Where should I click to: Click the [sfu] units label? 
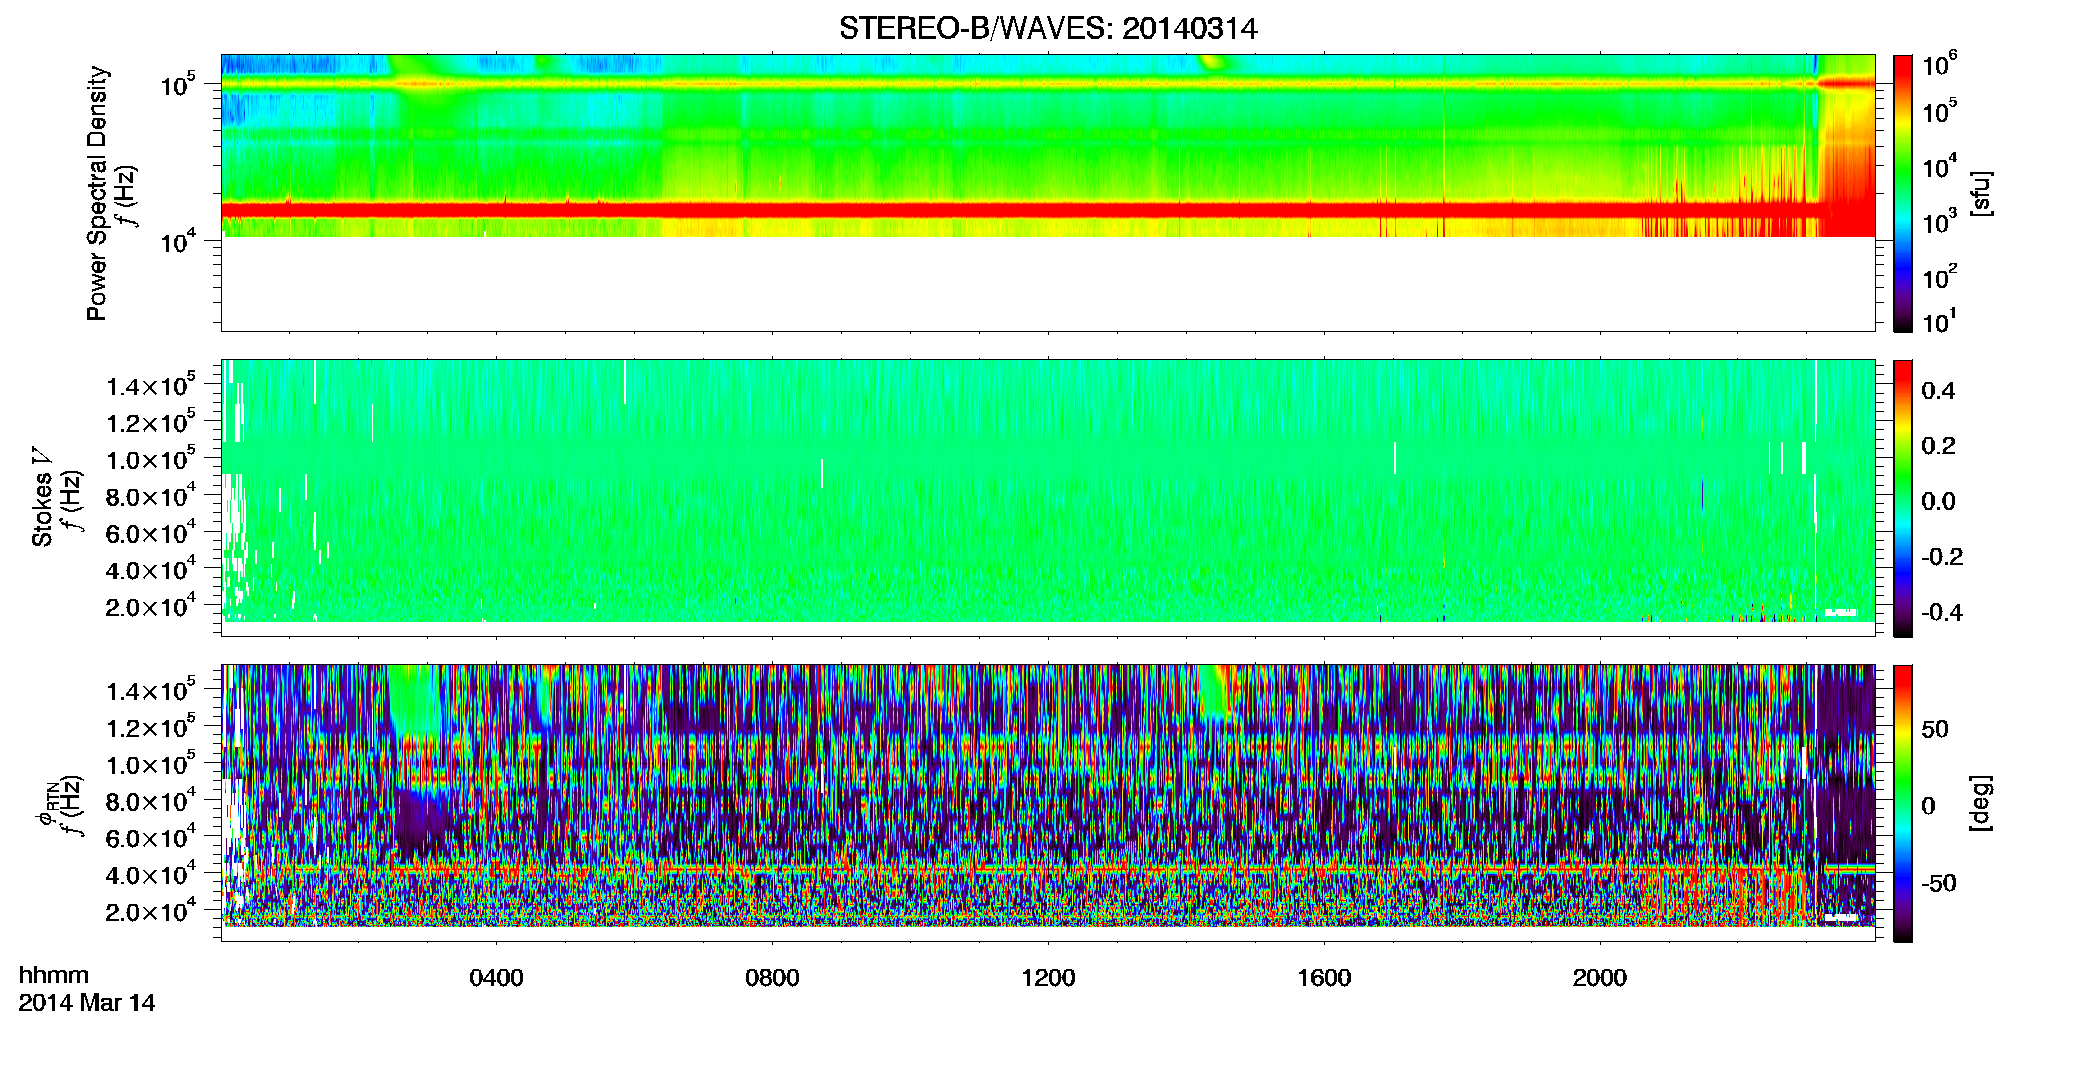point(1980,193)
